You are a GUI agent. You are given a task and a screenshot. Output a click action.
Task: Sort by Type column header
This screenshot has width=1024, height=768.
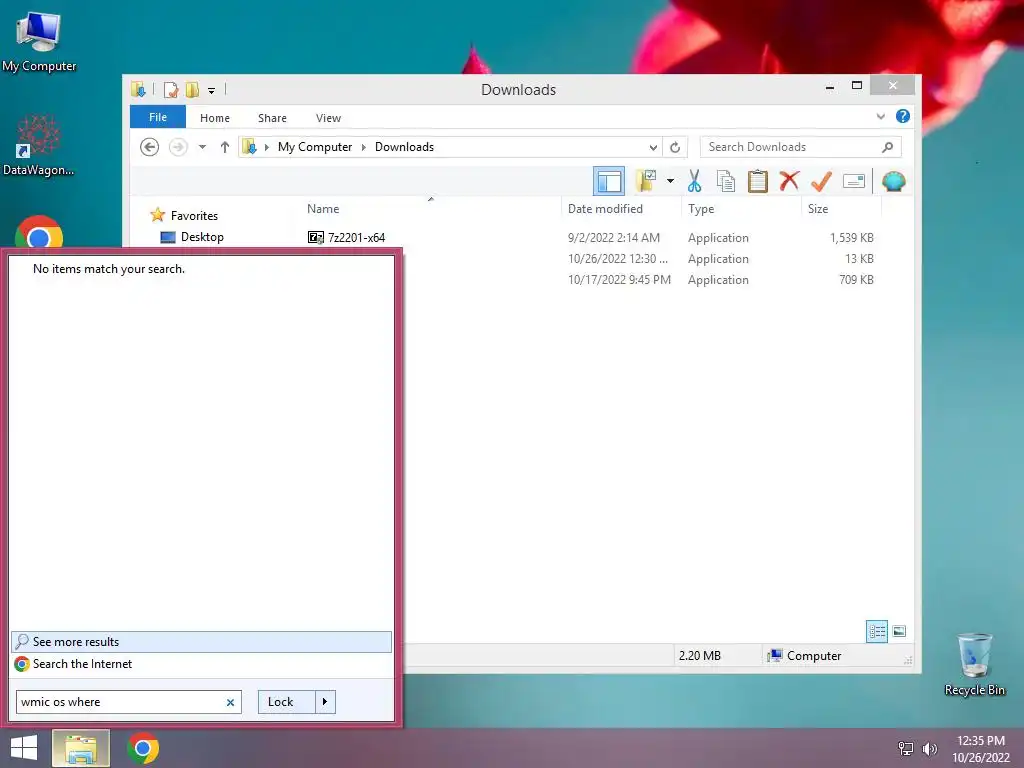[701, 209]
